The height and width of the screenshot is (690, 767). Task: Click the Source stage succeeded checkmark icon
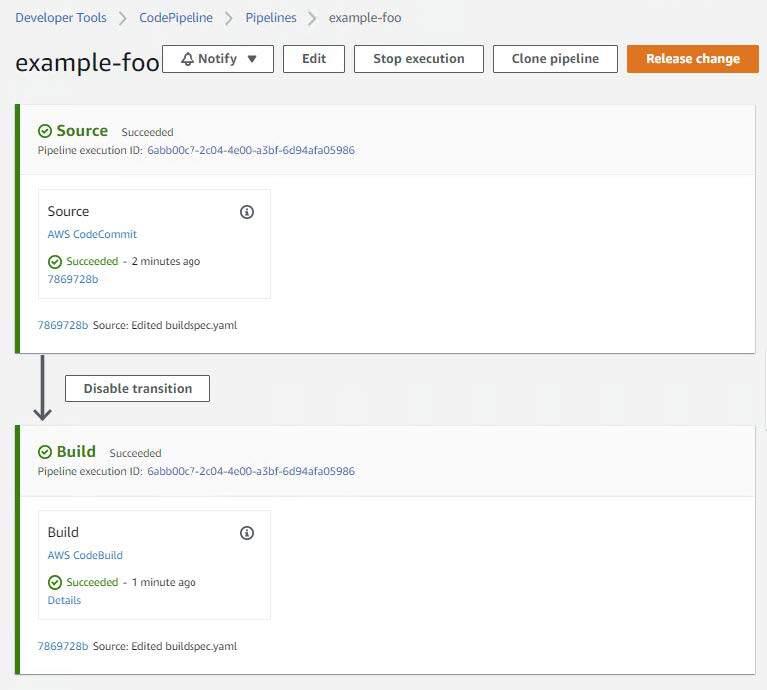pos(45,131)
